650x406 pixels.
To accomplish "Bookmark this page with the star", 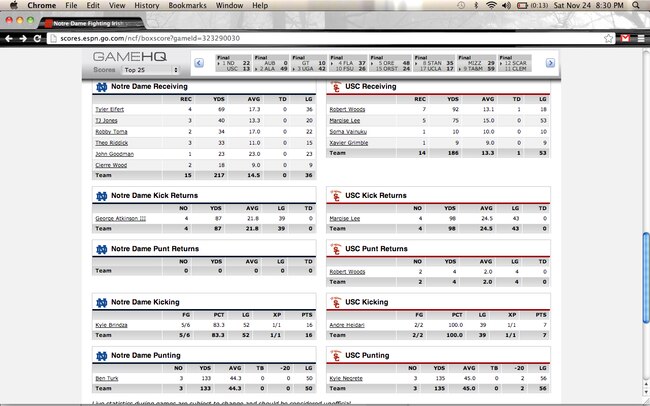I will (608, 39).
